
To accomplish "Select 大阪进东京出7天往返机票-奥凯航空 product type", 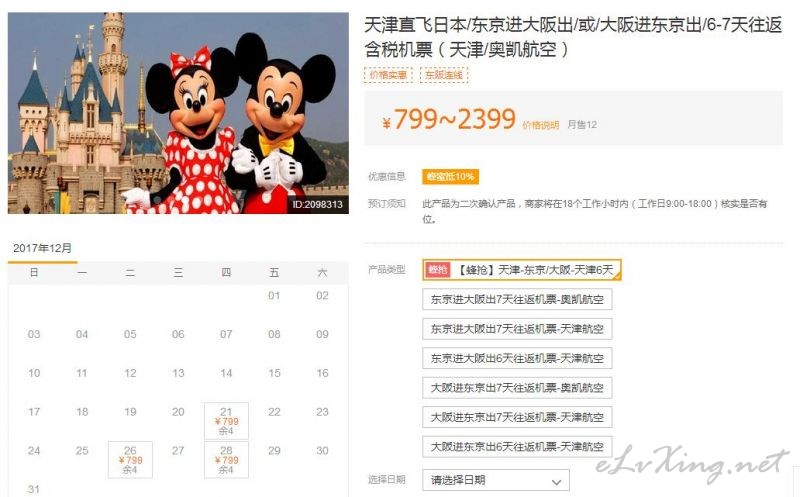I will (x=517, y=388).
